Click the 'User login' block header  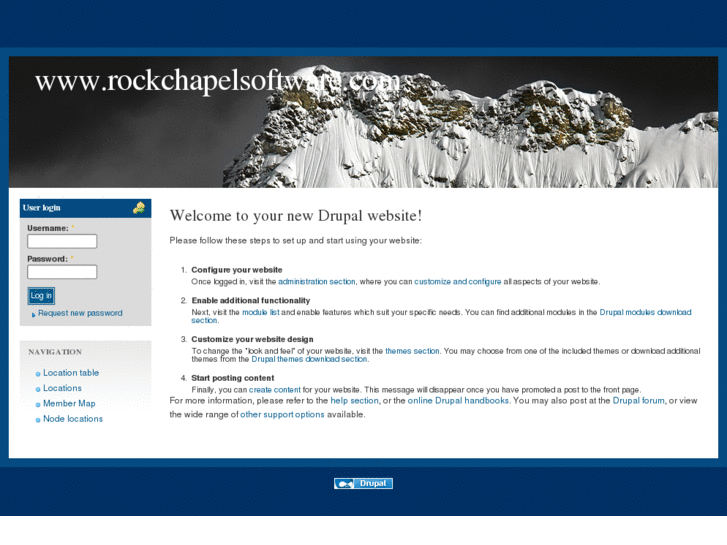click(85, 208)
